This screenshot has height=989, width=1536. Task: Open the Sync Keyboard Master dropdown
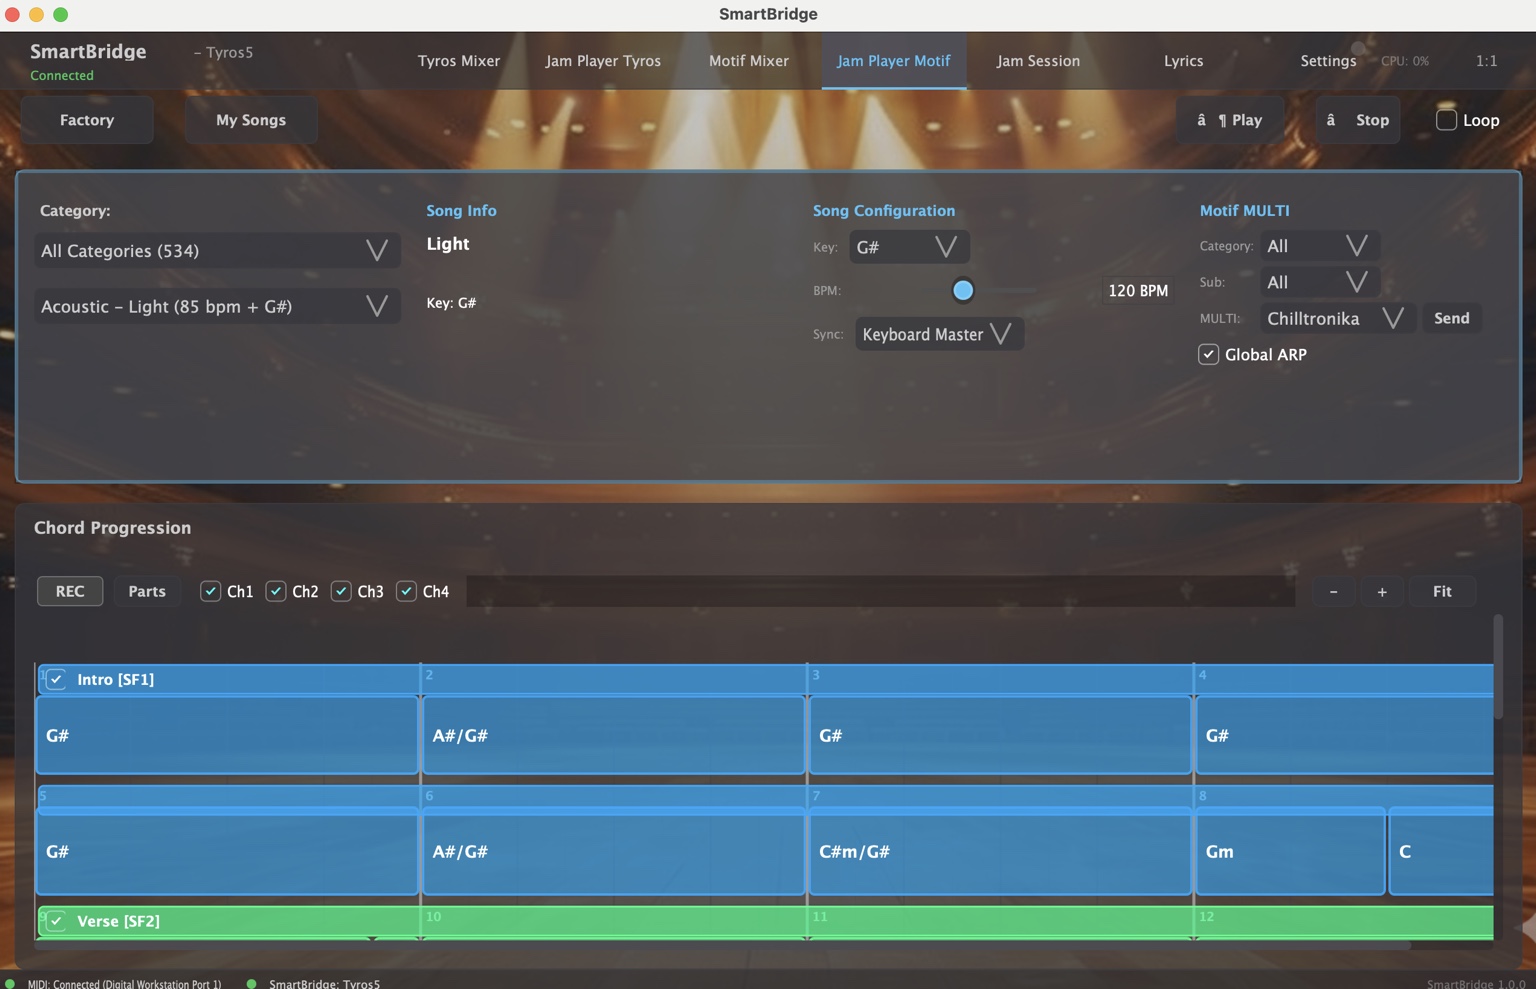click(938, 334)
